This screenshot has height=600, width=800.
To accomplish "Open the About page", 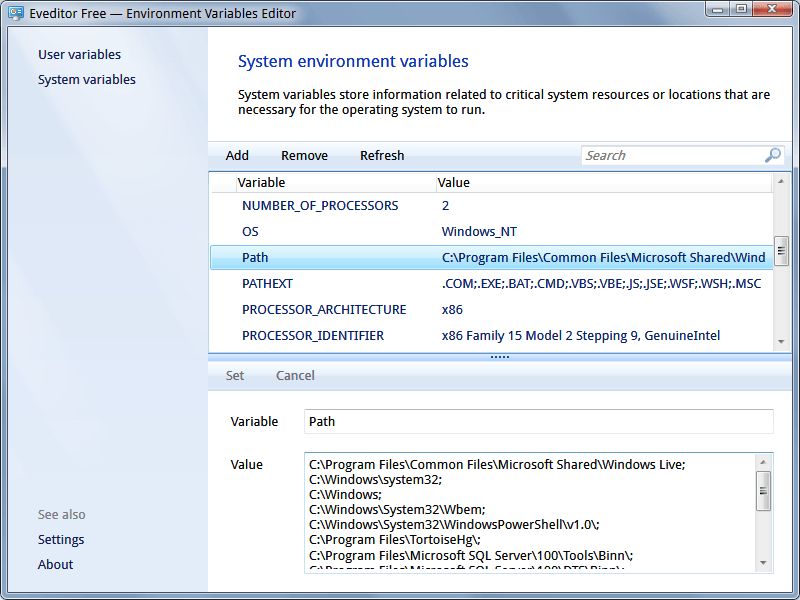I will (x=55, y=564).
